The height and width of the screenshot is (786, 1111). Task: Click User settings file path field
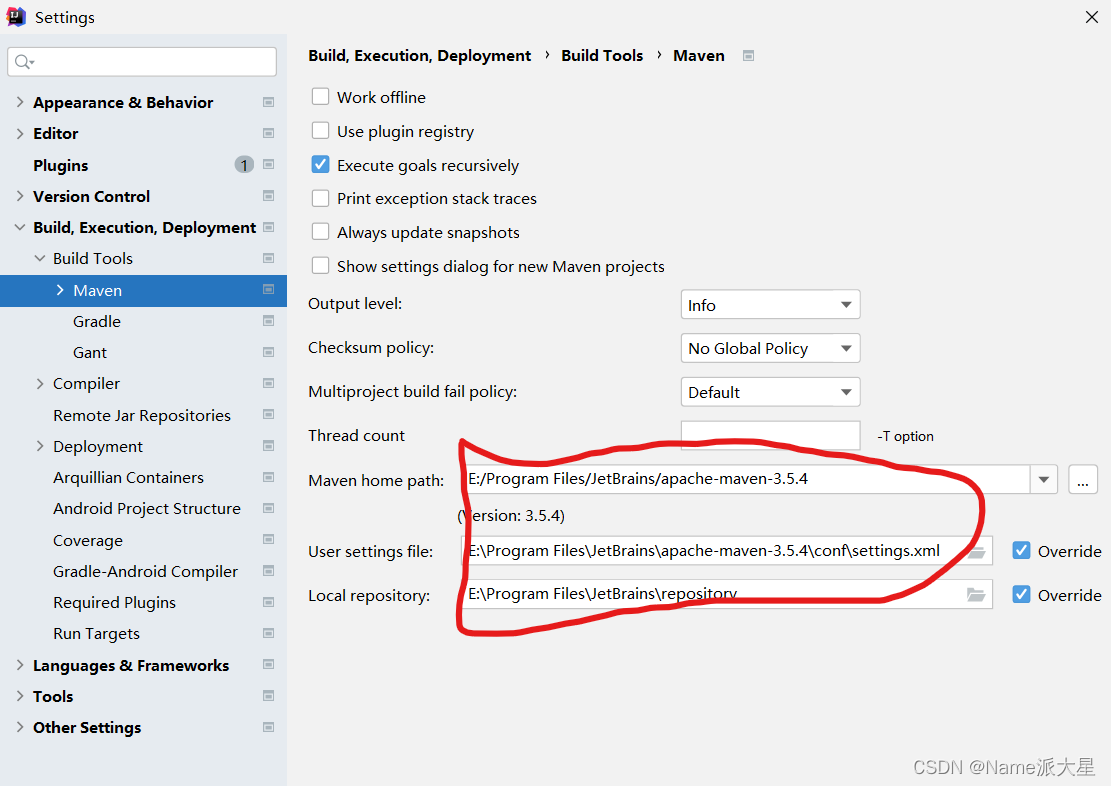point(726,551)
